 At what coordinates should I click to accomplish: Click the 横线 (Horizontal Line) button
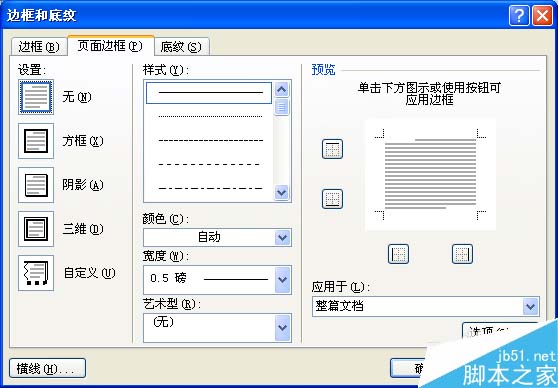[x=47, y=368]
